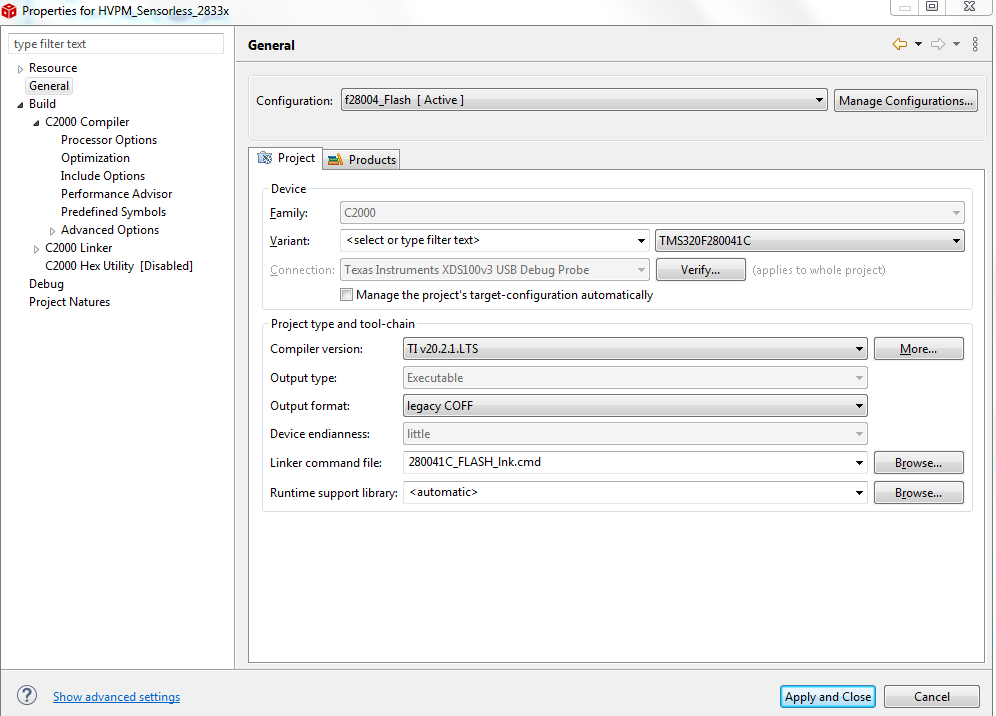This screenshot has height=716, width=996.
Task: Expand the Resource tree node
Action: 20,69
